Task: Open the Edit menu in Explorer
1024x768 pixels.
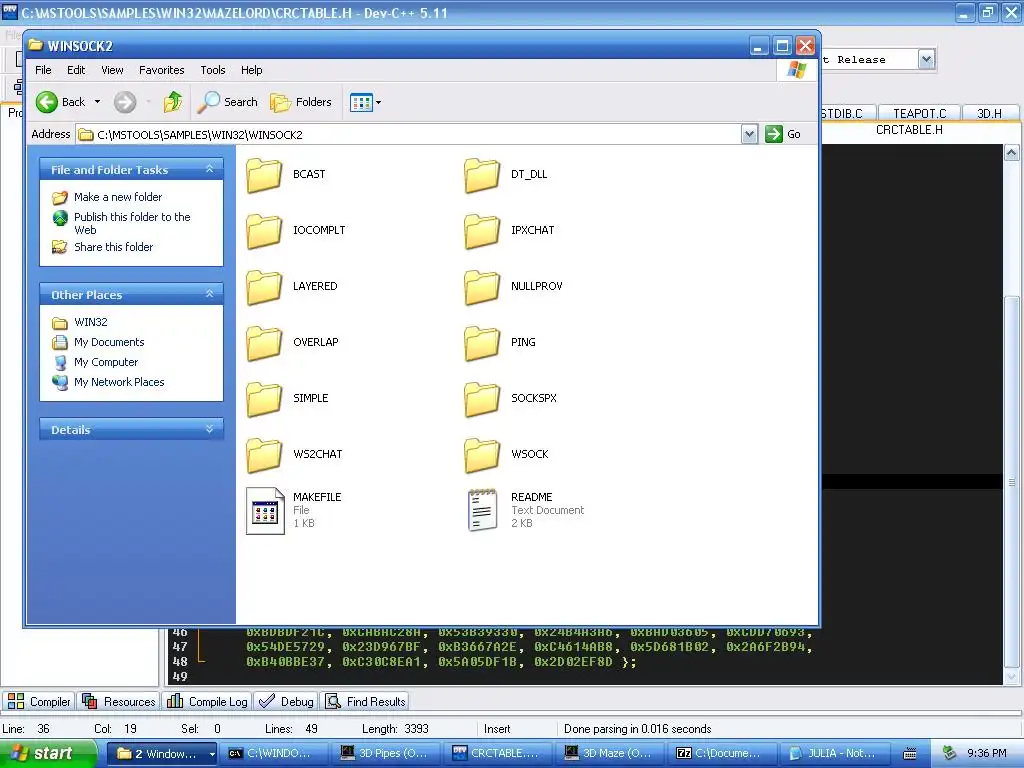Action: pos(76,70)
